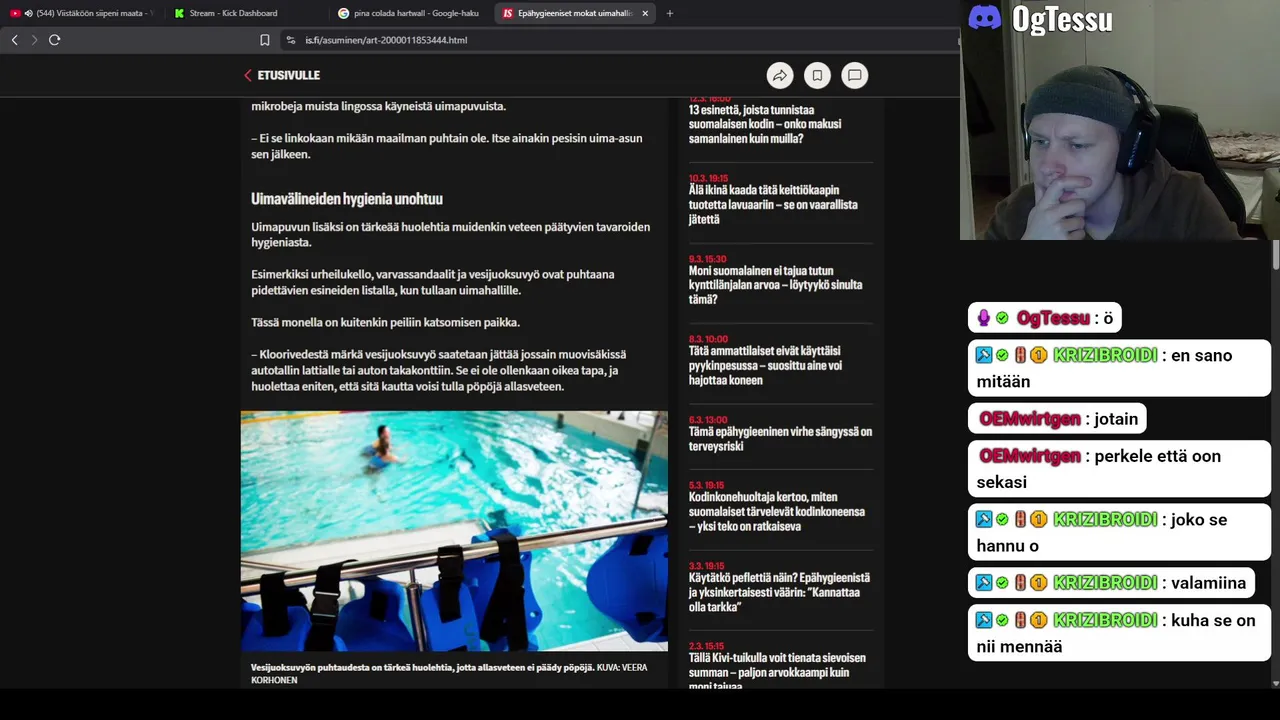Click the bookmark icon in address bar
The width and height of the screenshot is (1280, 720).
[x=264, y=40]
